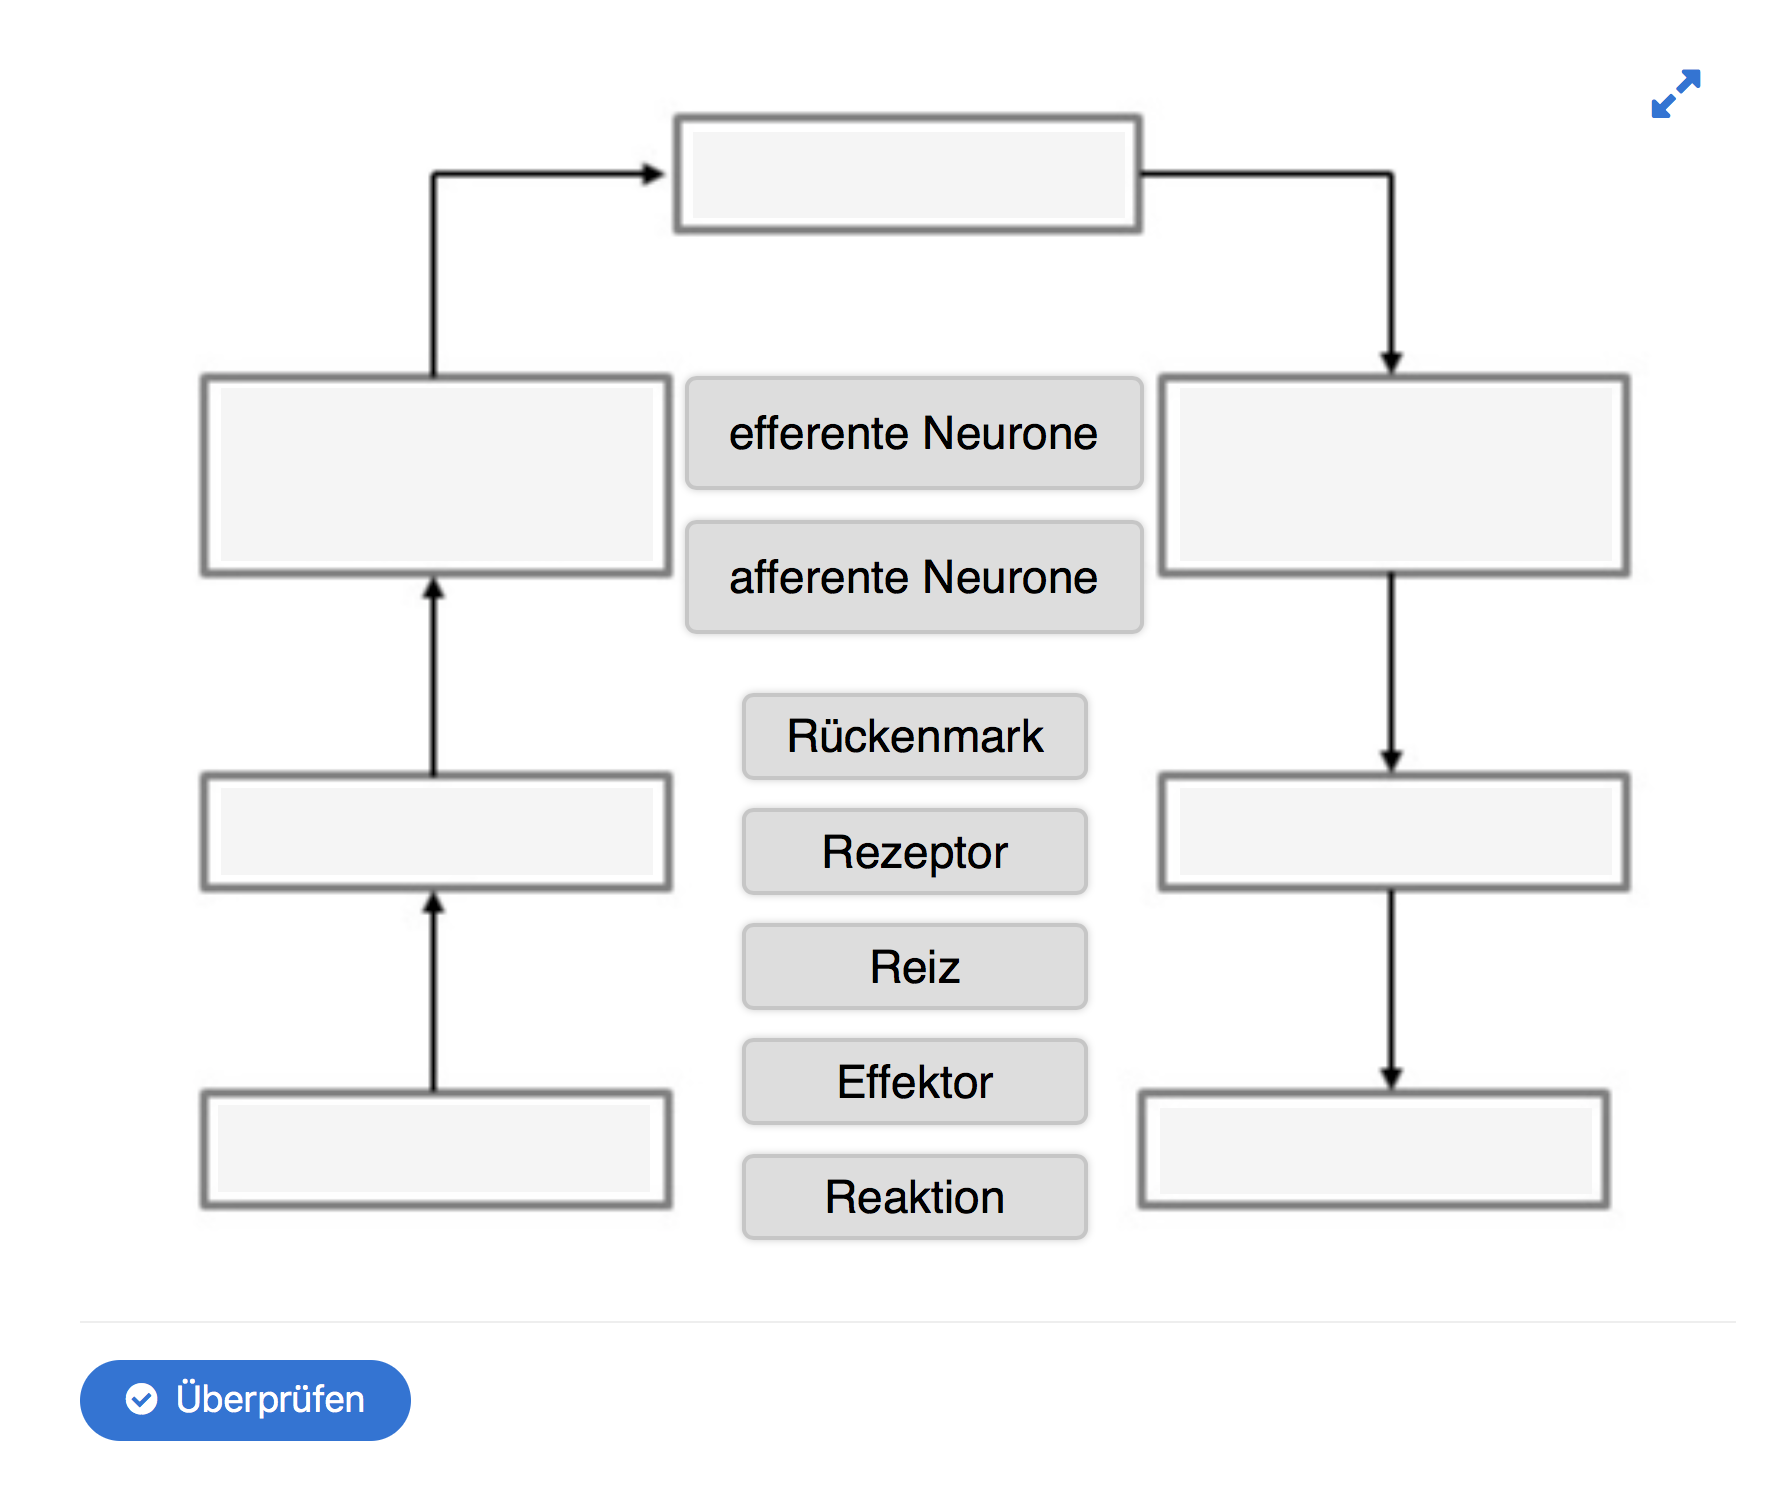The image size is (1768, 1500).
Task: Click the empty box left of 'Rezeptor'
Action: pos(436,832)
